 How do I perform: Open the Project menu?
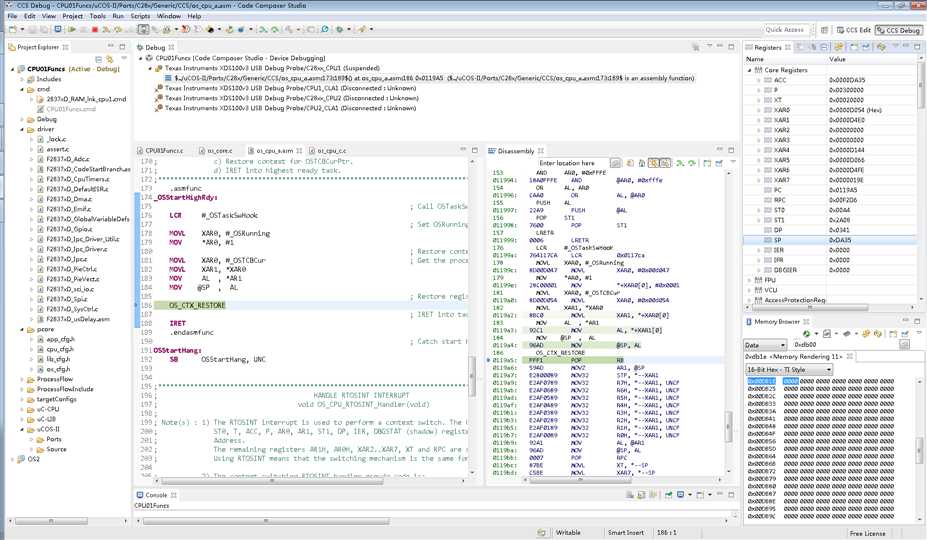point(73,16)
